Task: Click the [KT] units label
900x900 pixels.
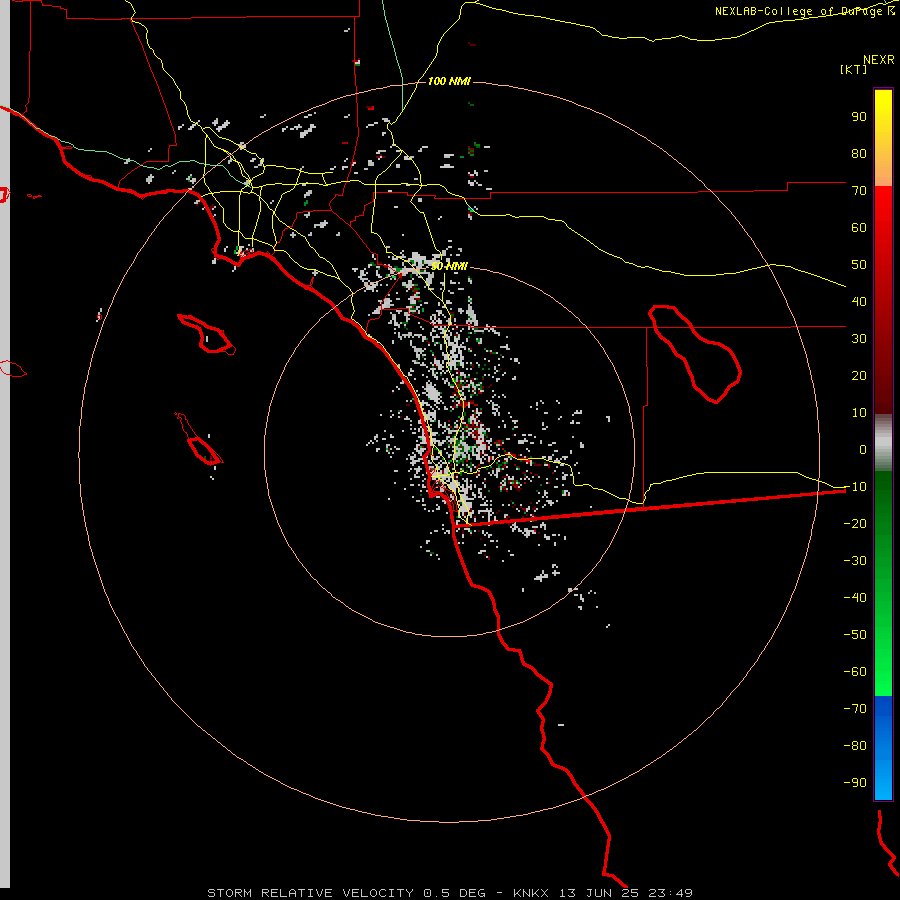Action: click(x=854, y=69)
